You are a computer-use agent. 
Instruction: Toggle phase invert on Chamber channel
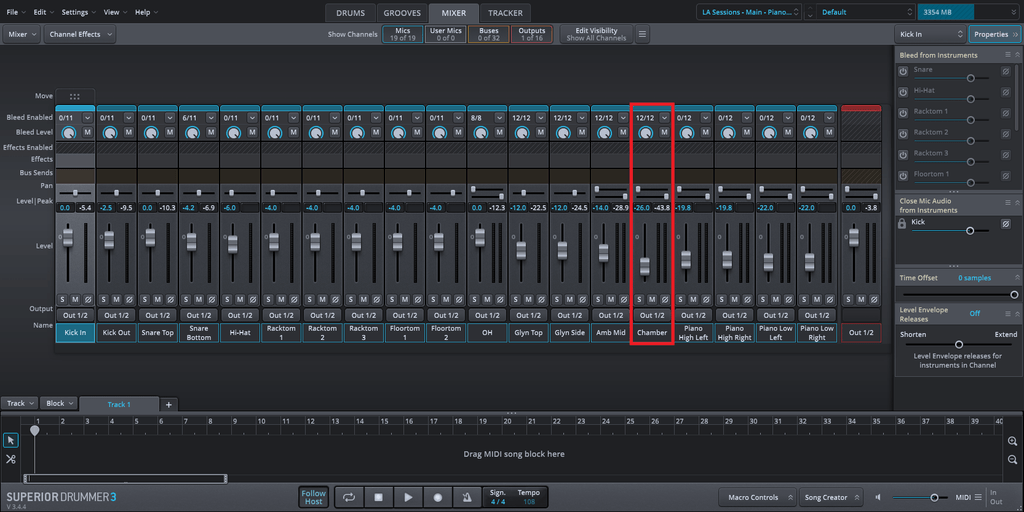(x=664, y=299)
